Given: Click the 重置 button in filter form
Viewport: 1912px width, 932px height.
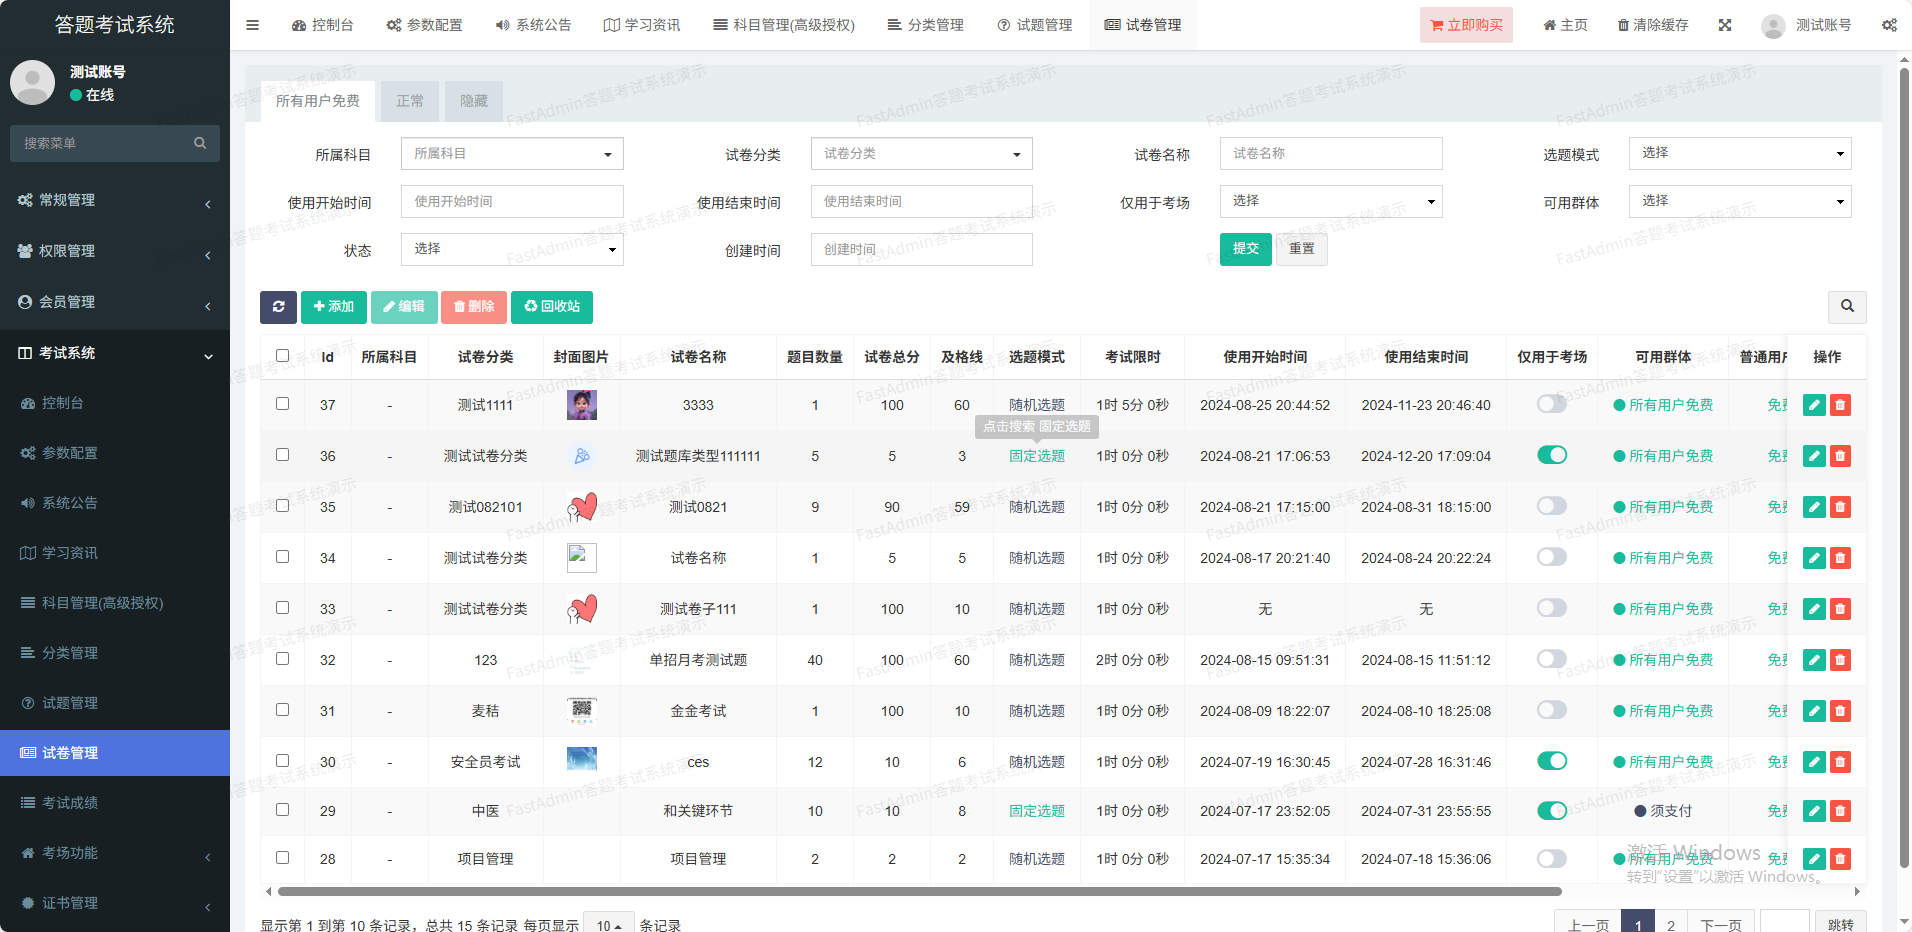Looking at the screenshot, I should coord(1301,249).
